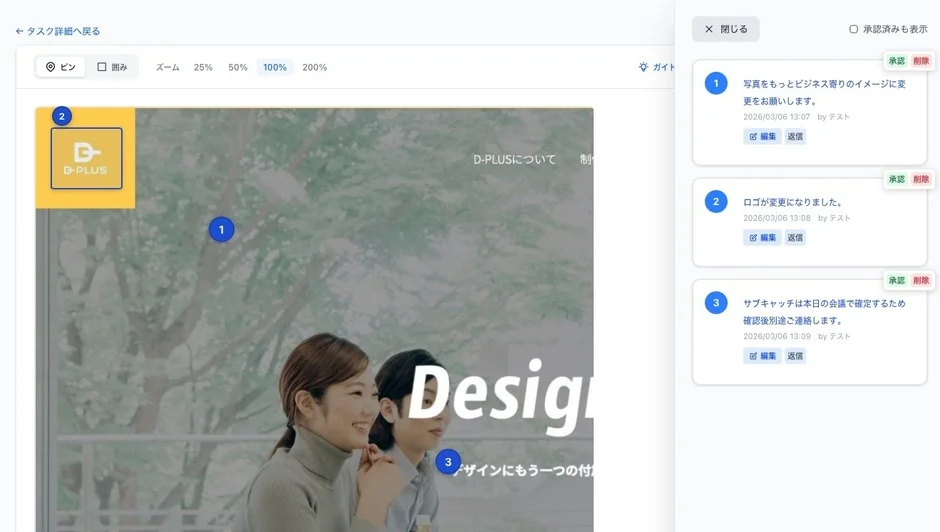Click comment text starting 写真をもっとビジネス寄り
This screenshot has width=940, height=532.
[x=824, y=92]
